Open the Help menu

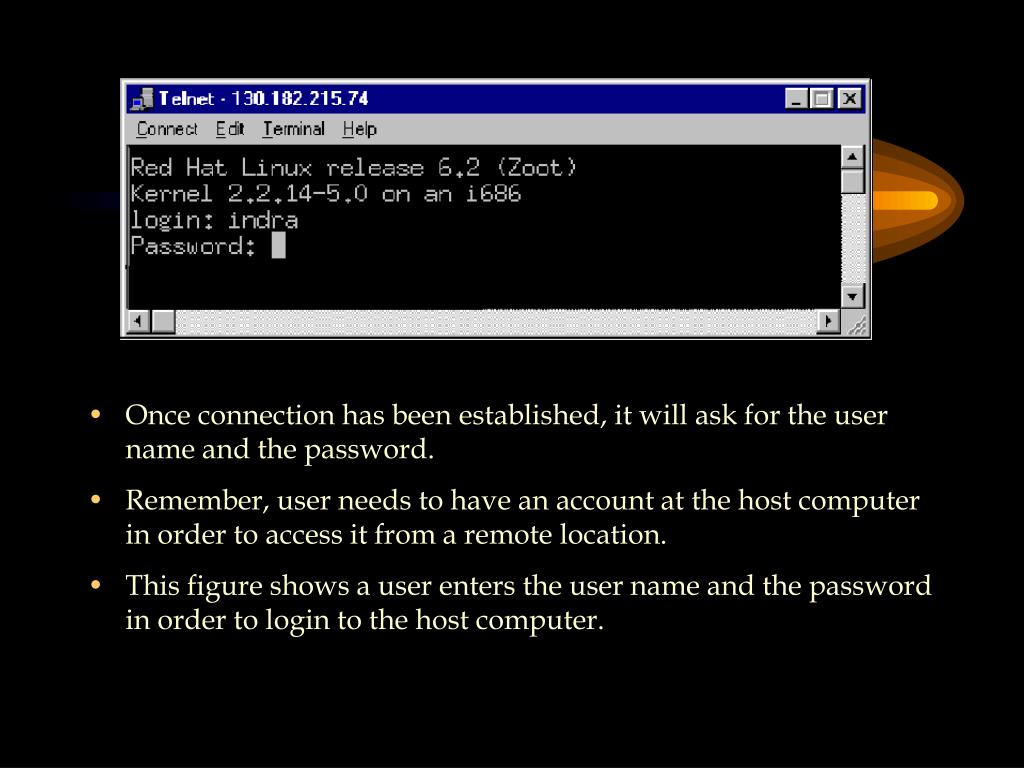[359, 129]
